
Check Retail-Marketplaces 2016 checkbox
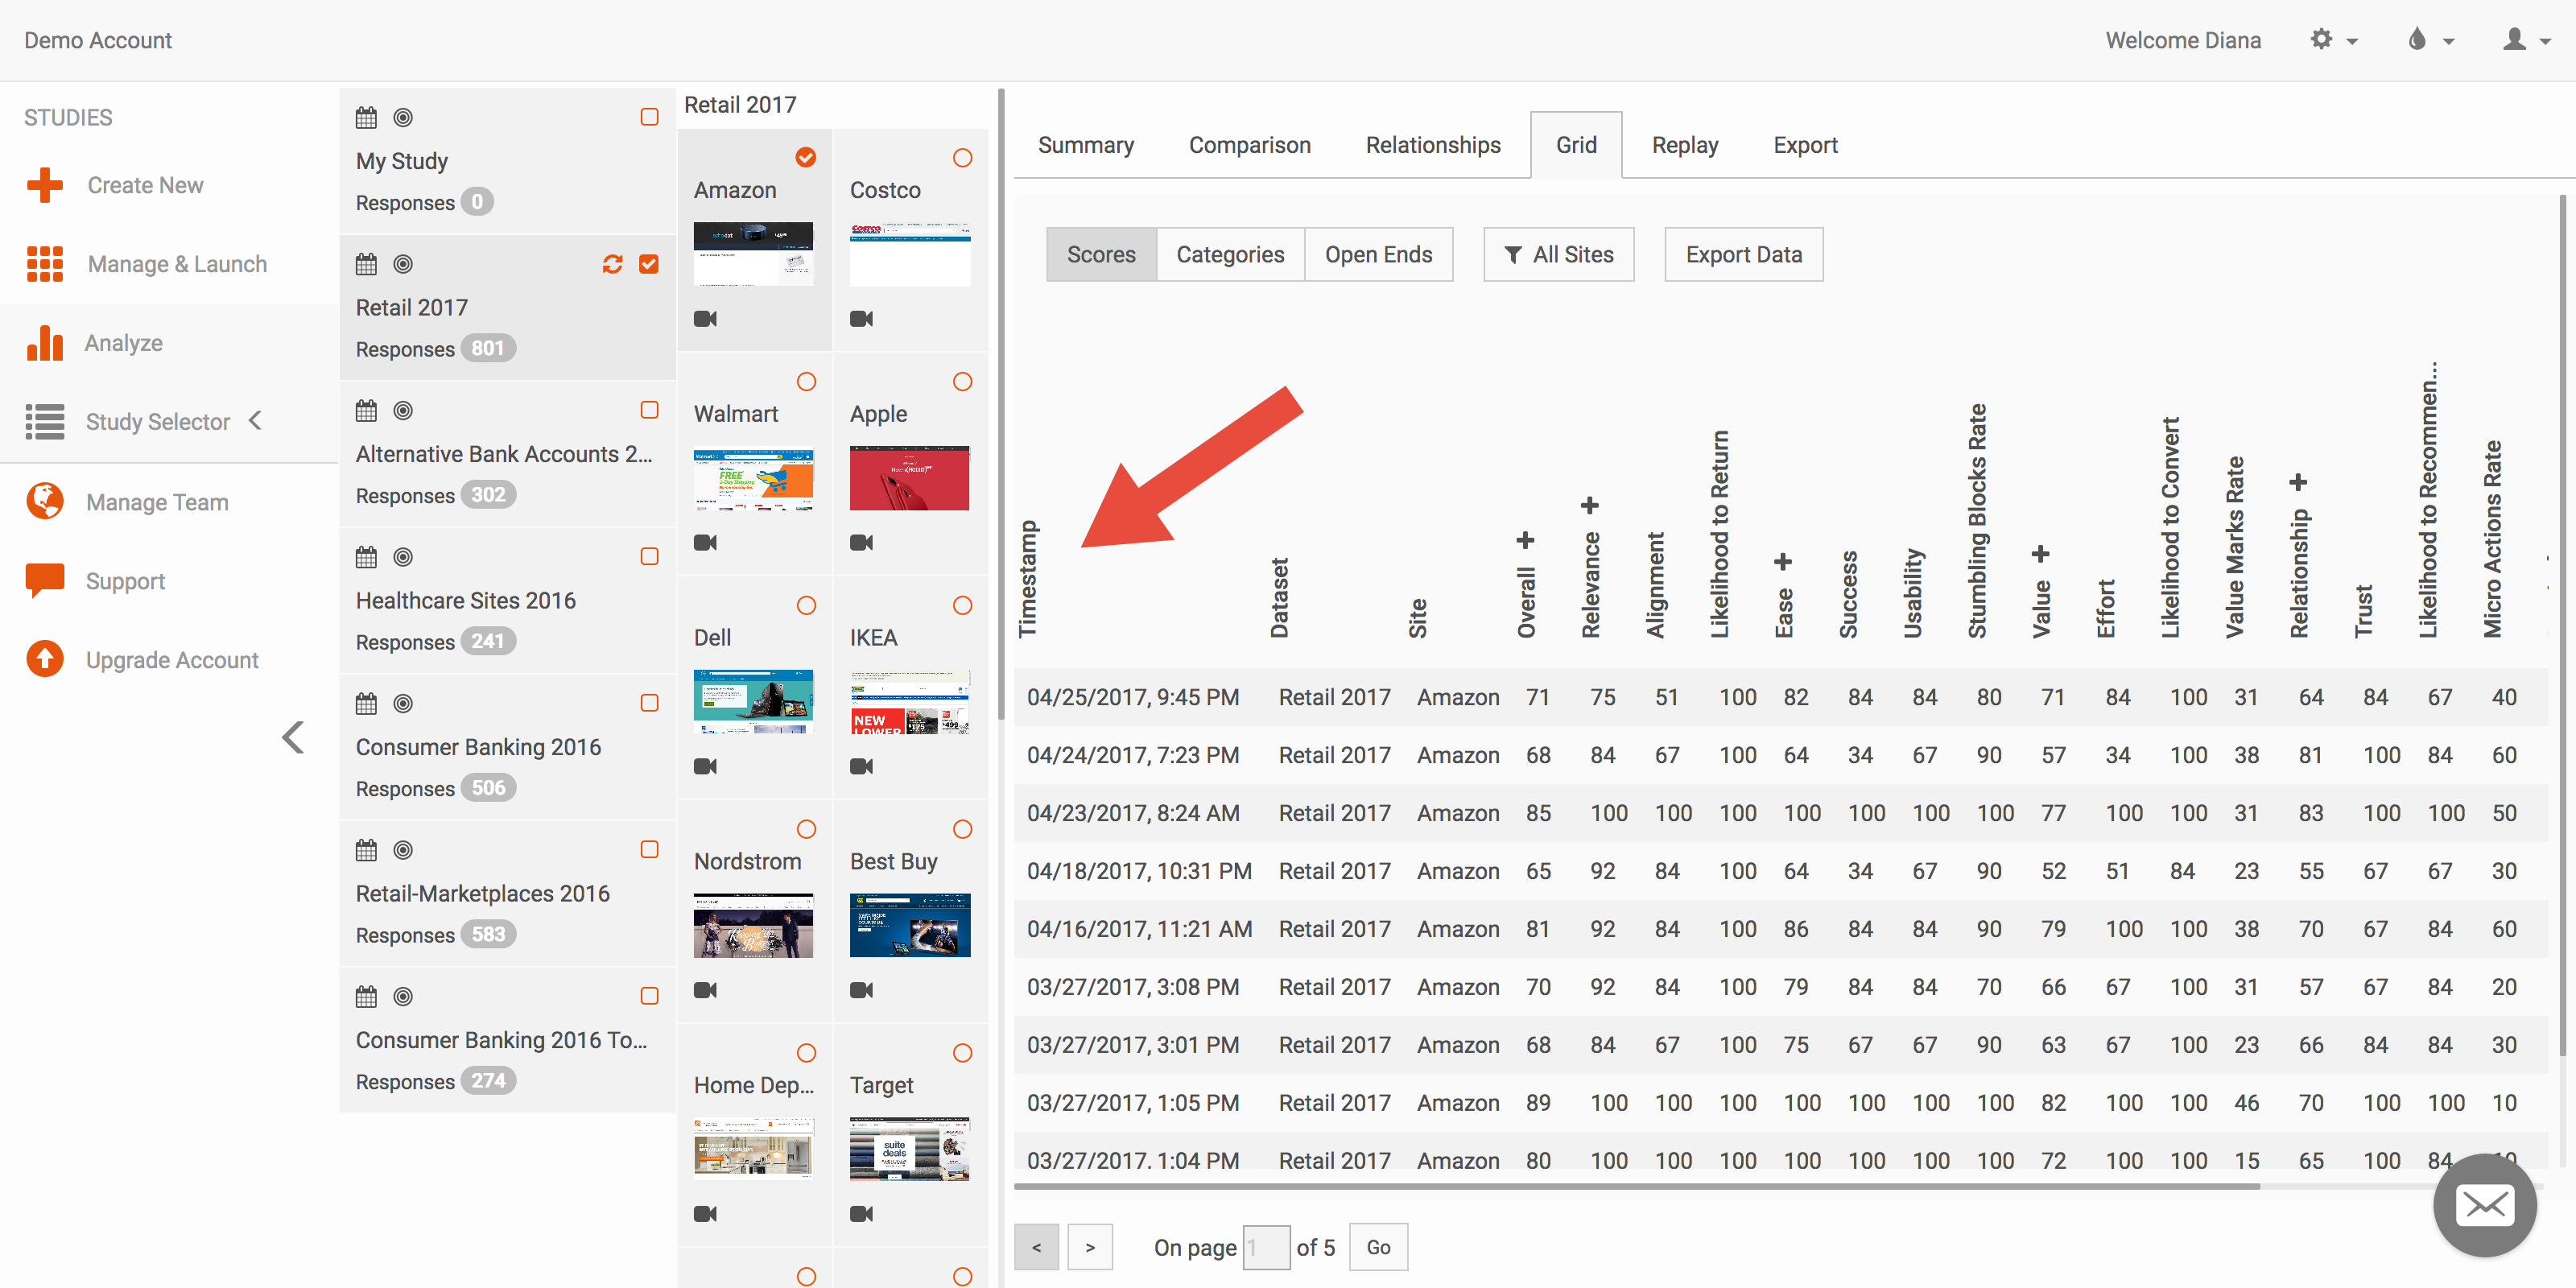pos(649,850)
